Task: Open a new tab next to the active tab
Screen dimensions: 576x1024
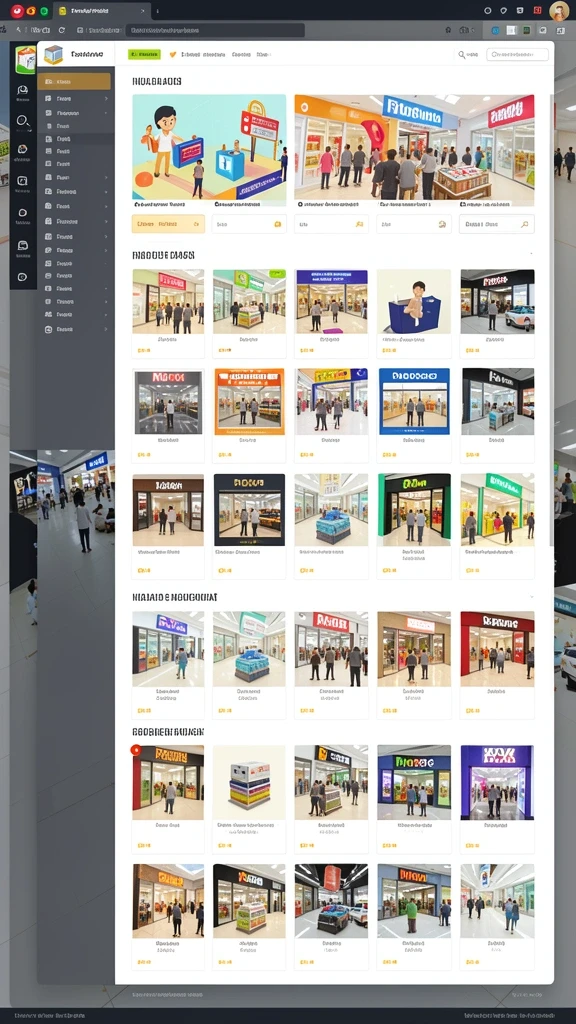Action: point(157,11)
